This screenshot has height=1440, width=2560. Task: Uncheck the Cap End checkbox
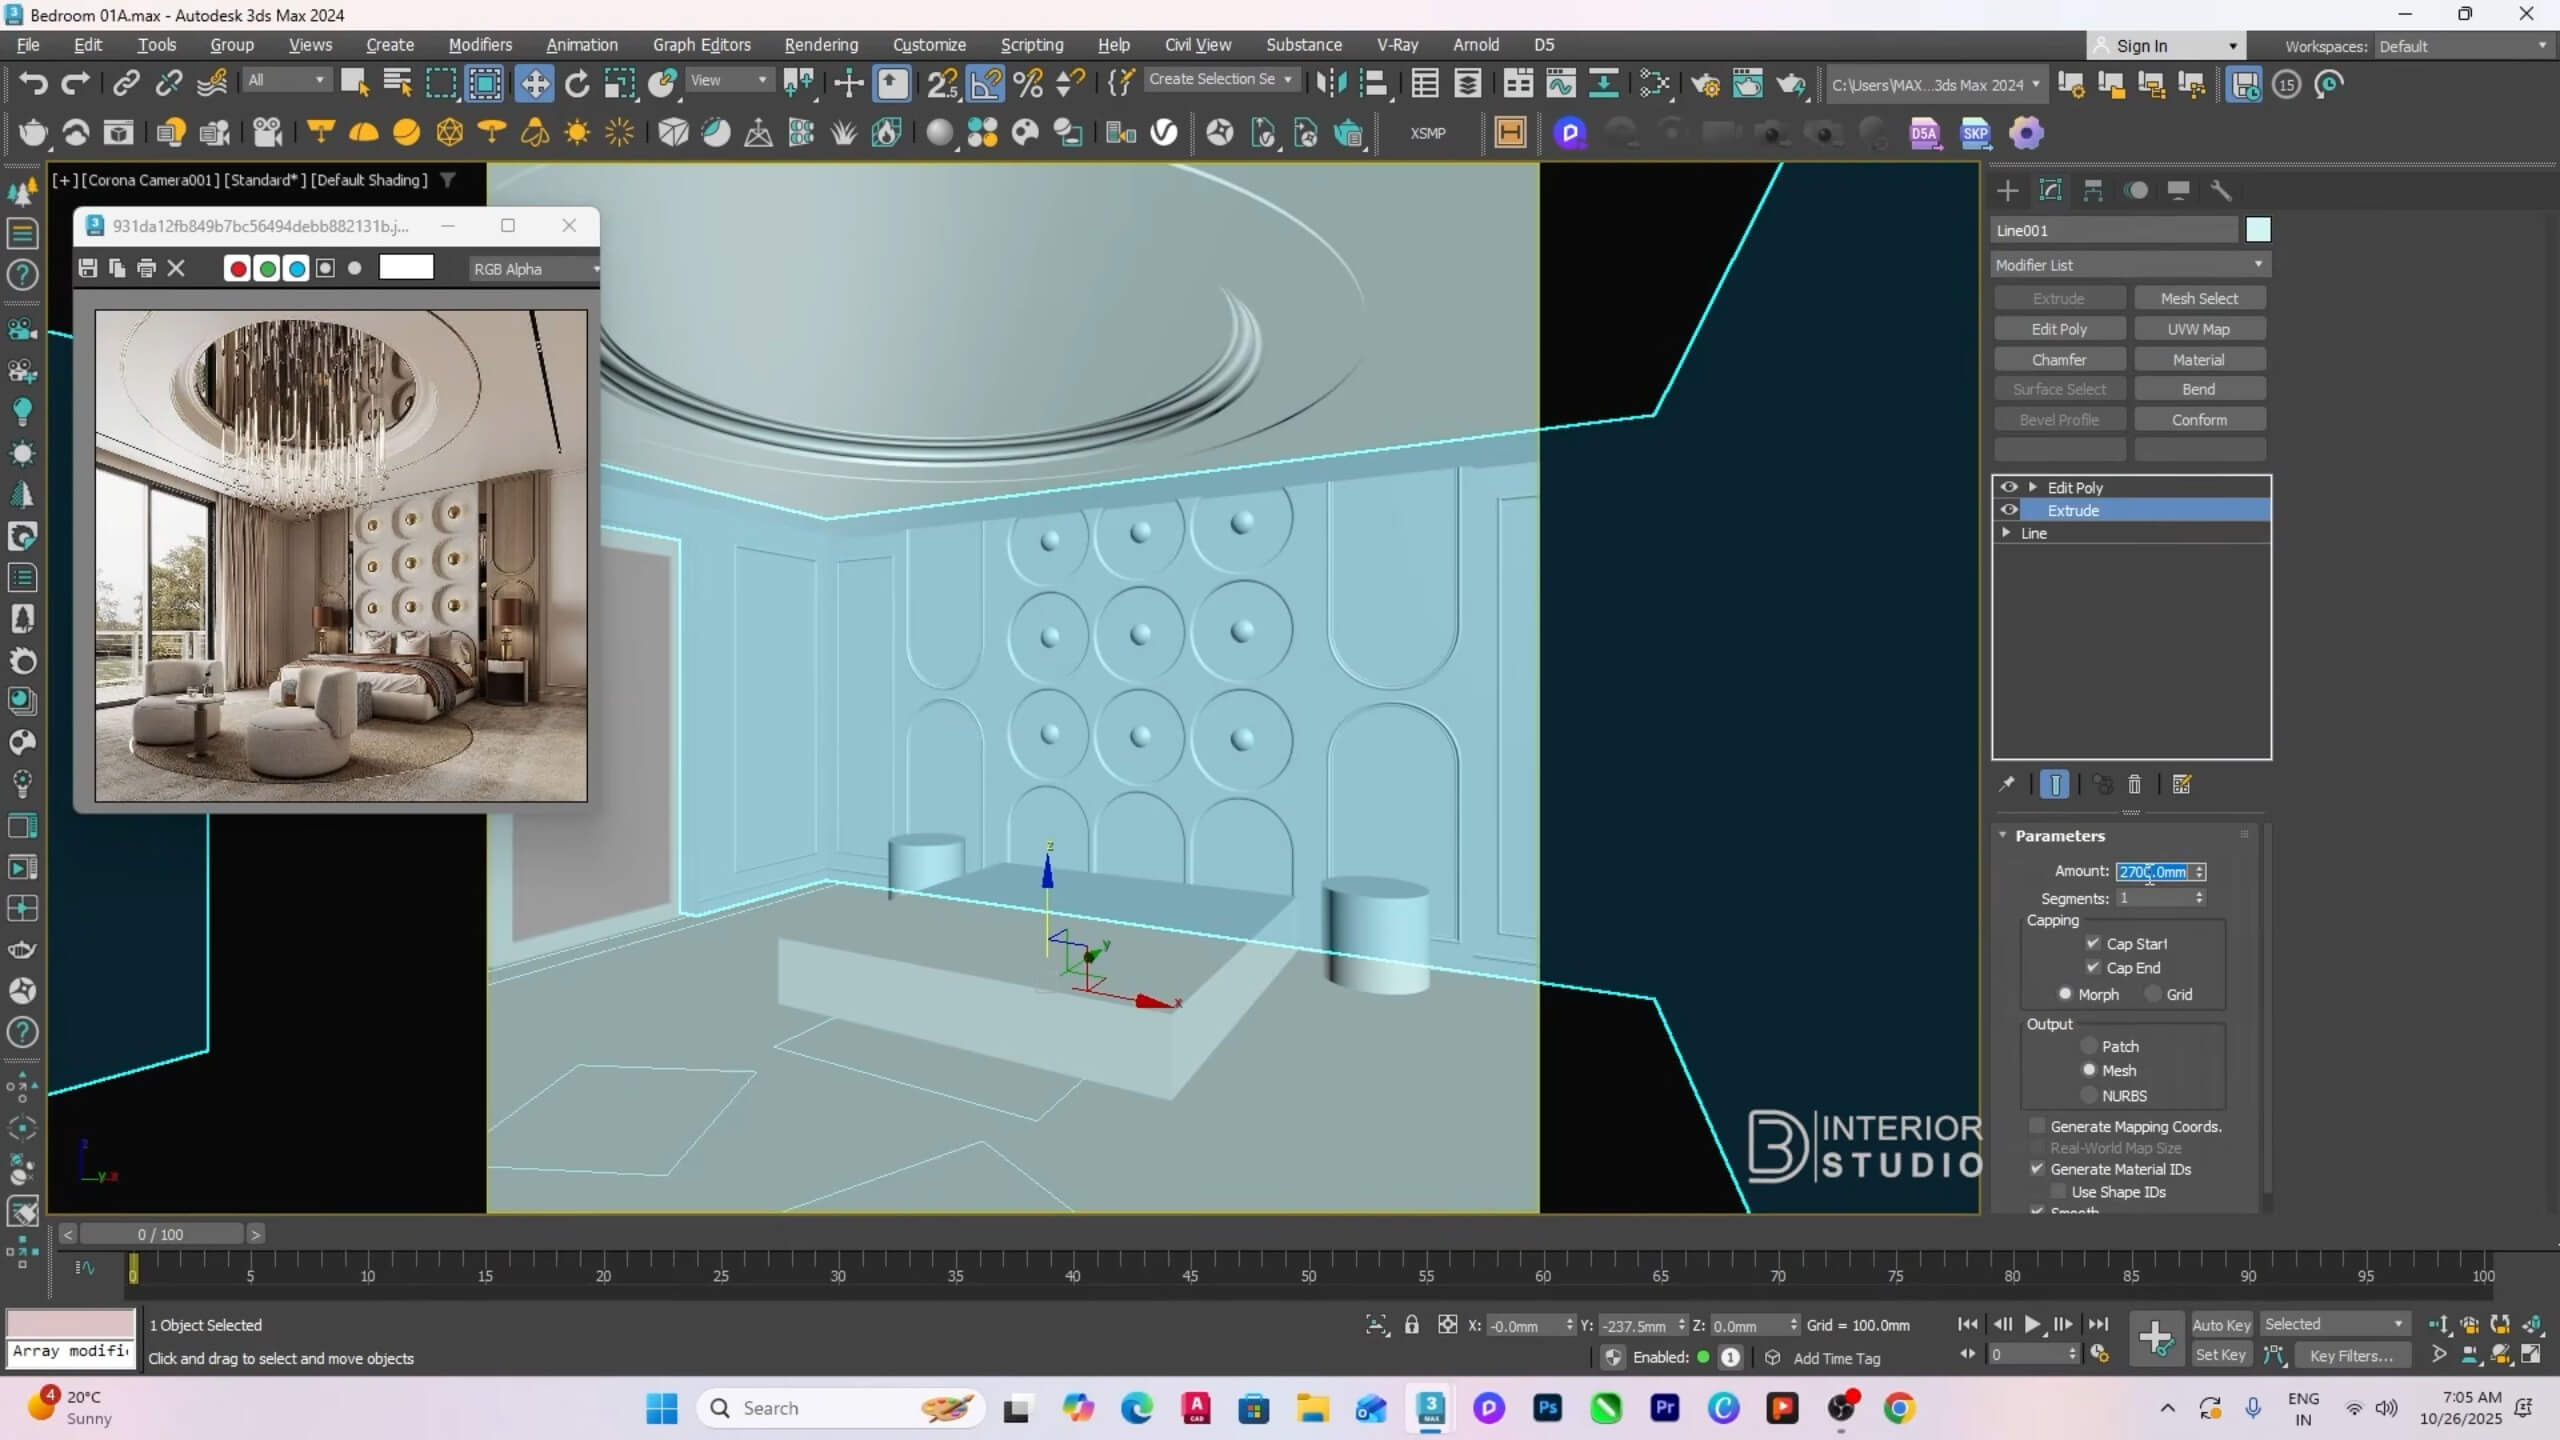2093,967
